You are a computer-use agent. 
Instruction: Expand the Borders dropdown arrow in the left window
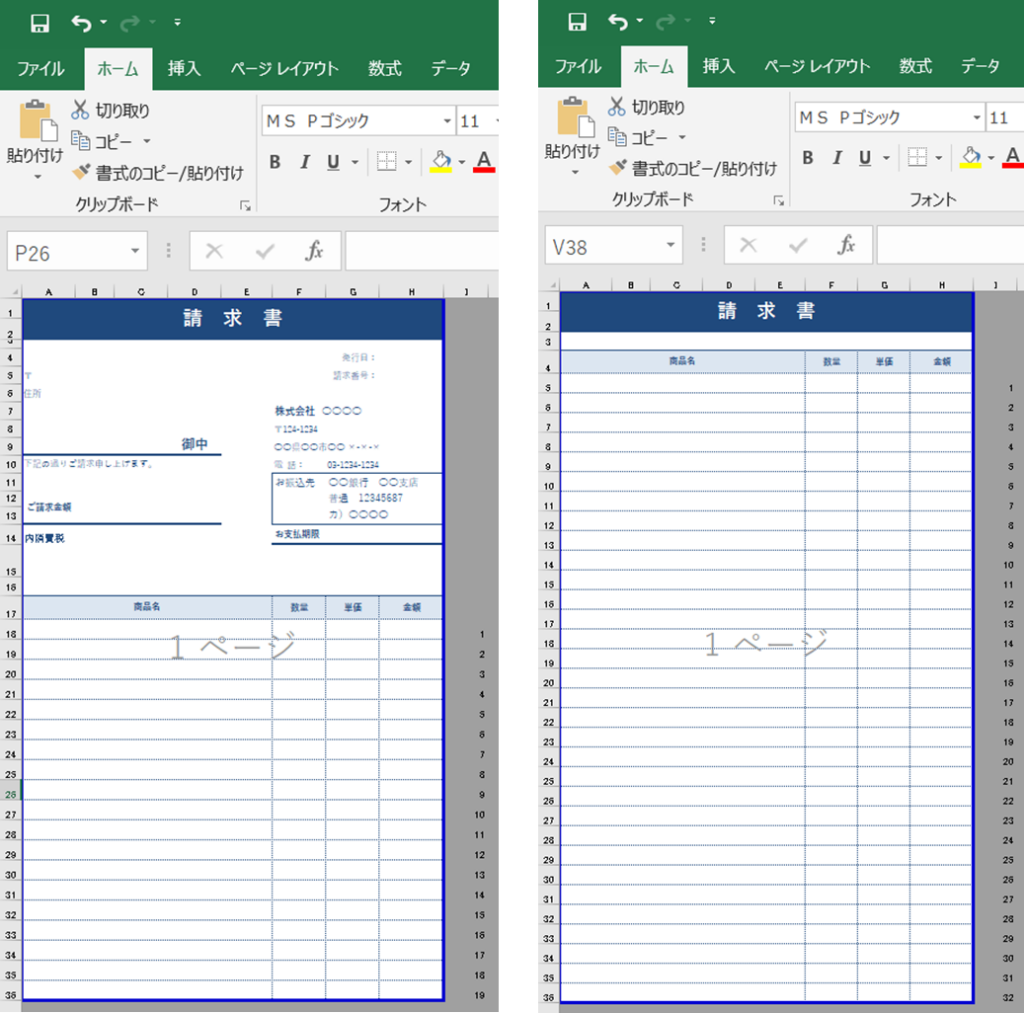tap(408, 161)
